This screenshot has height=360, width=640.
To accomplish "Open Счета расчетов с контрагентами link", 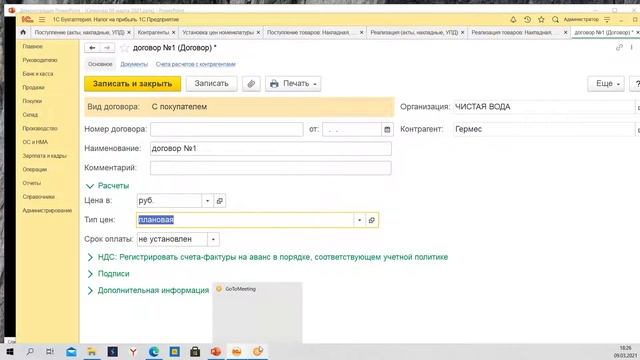I will (x=196, y=64).
